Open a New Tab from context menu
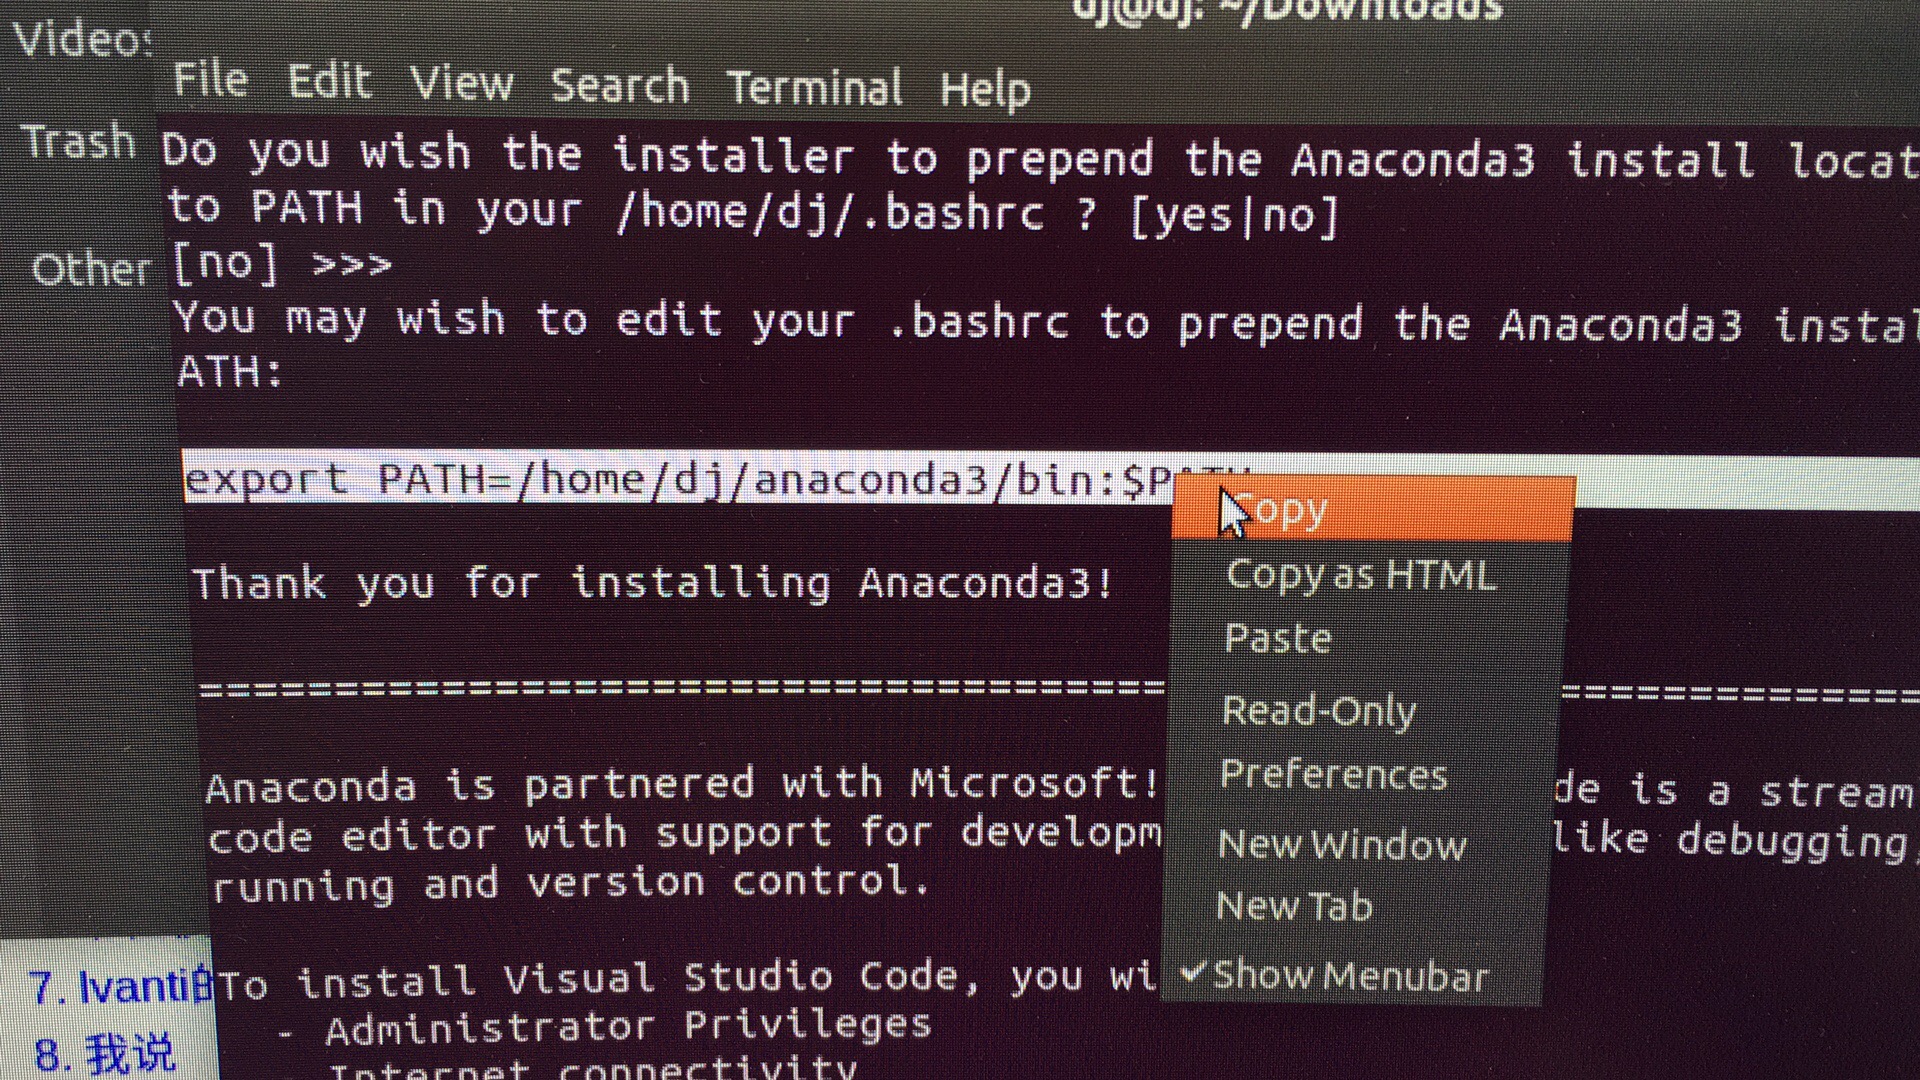 tap(1294, 906)
